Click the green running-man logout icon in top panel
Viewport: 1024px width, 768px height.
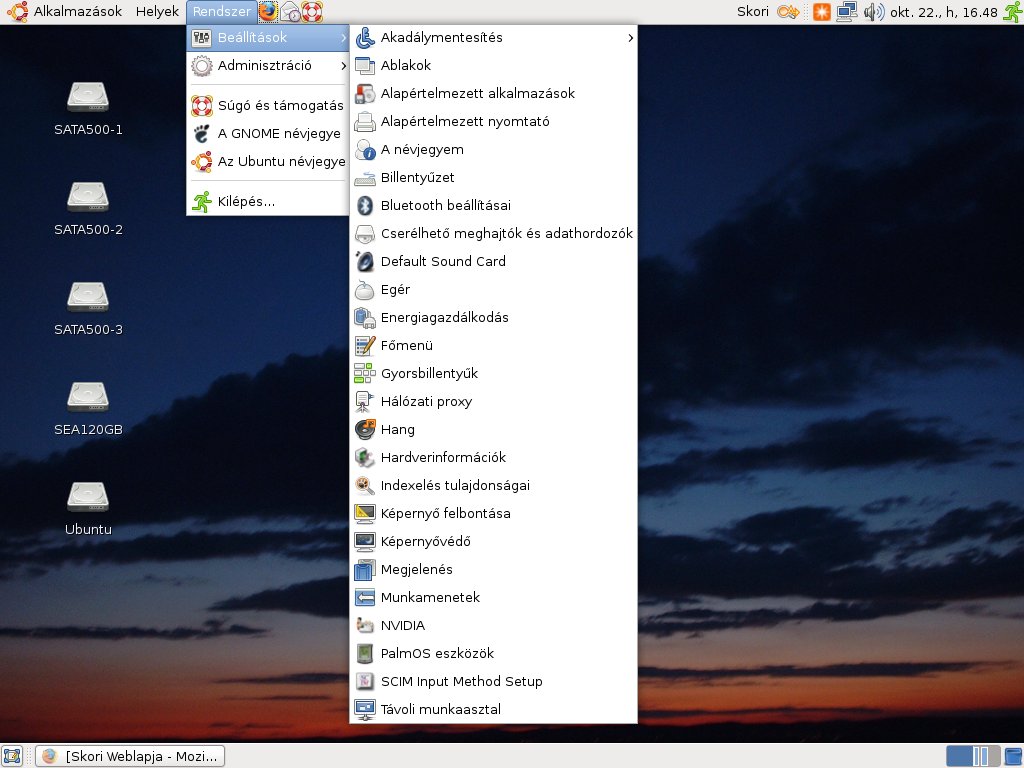1011,12
